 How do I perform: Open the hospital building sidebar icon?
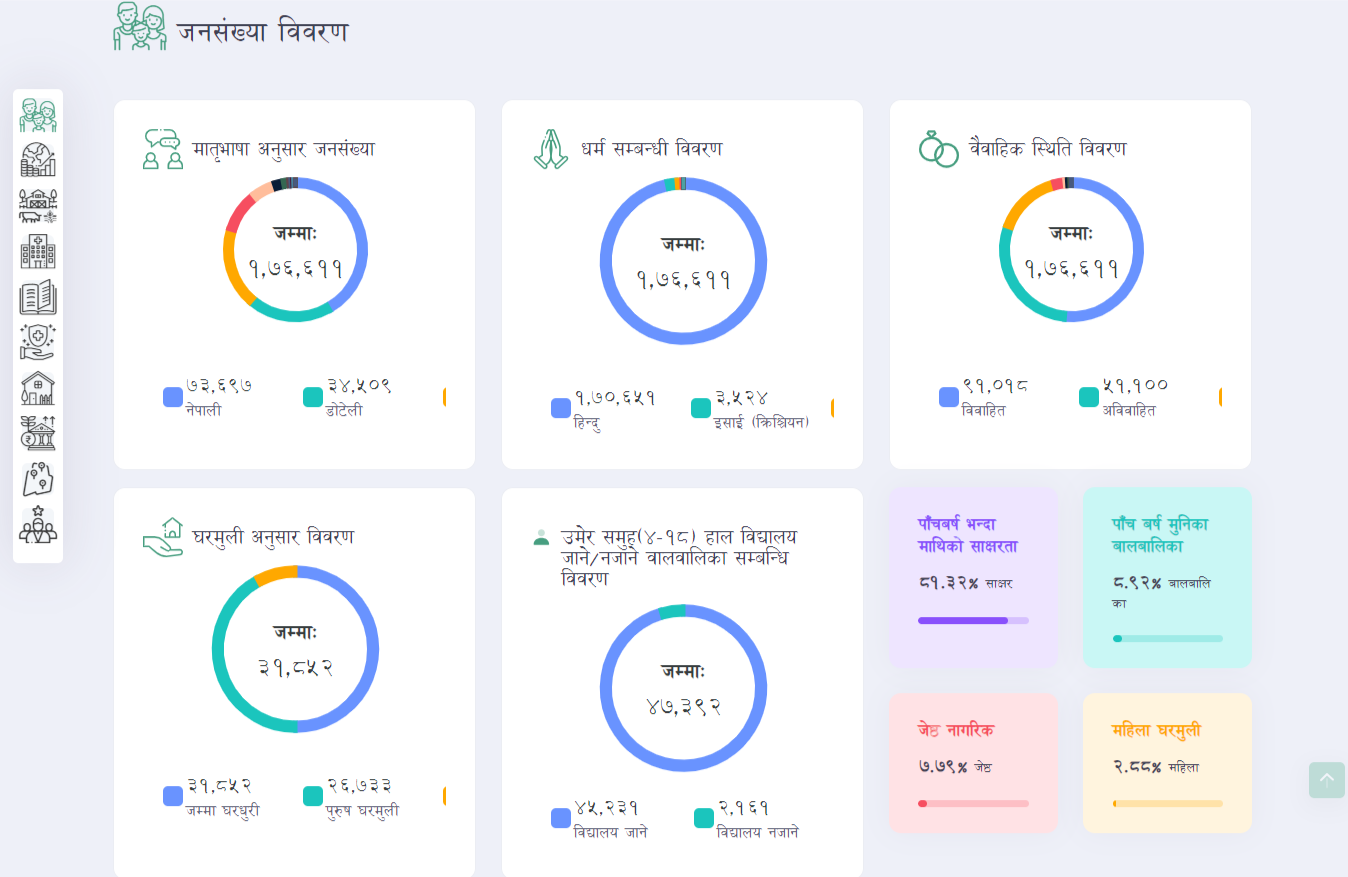[x=38, y=251]
